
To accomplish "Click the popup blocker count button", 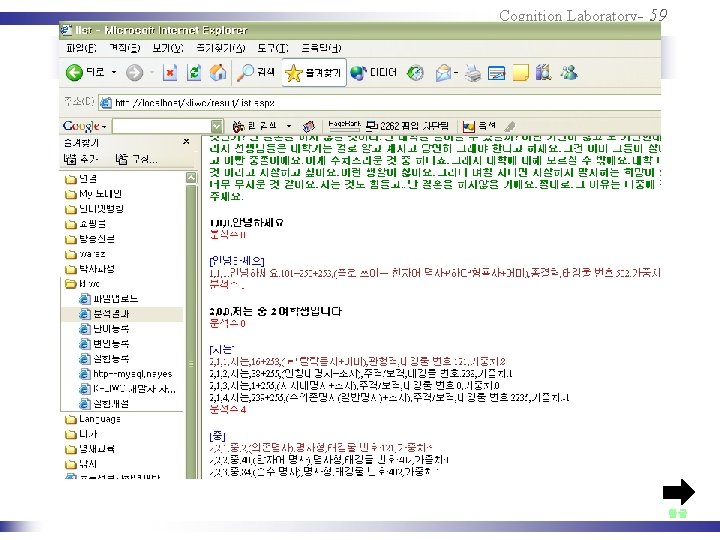I will coord(407,125).
